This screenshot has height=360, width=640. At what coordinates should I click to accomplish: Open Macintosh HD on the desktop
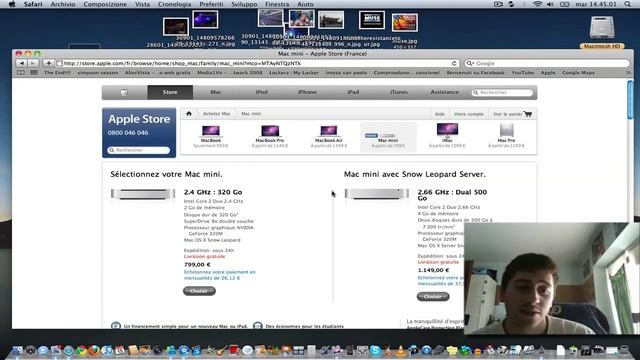[x=602, y=32]
